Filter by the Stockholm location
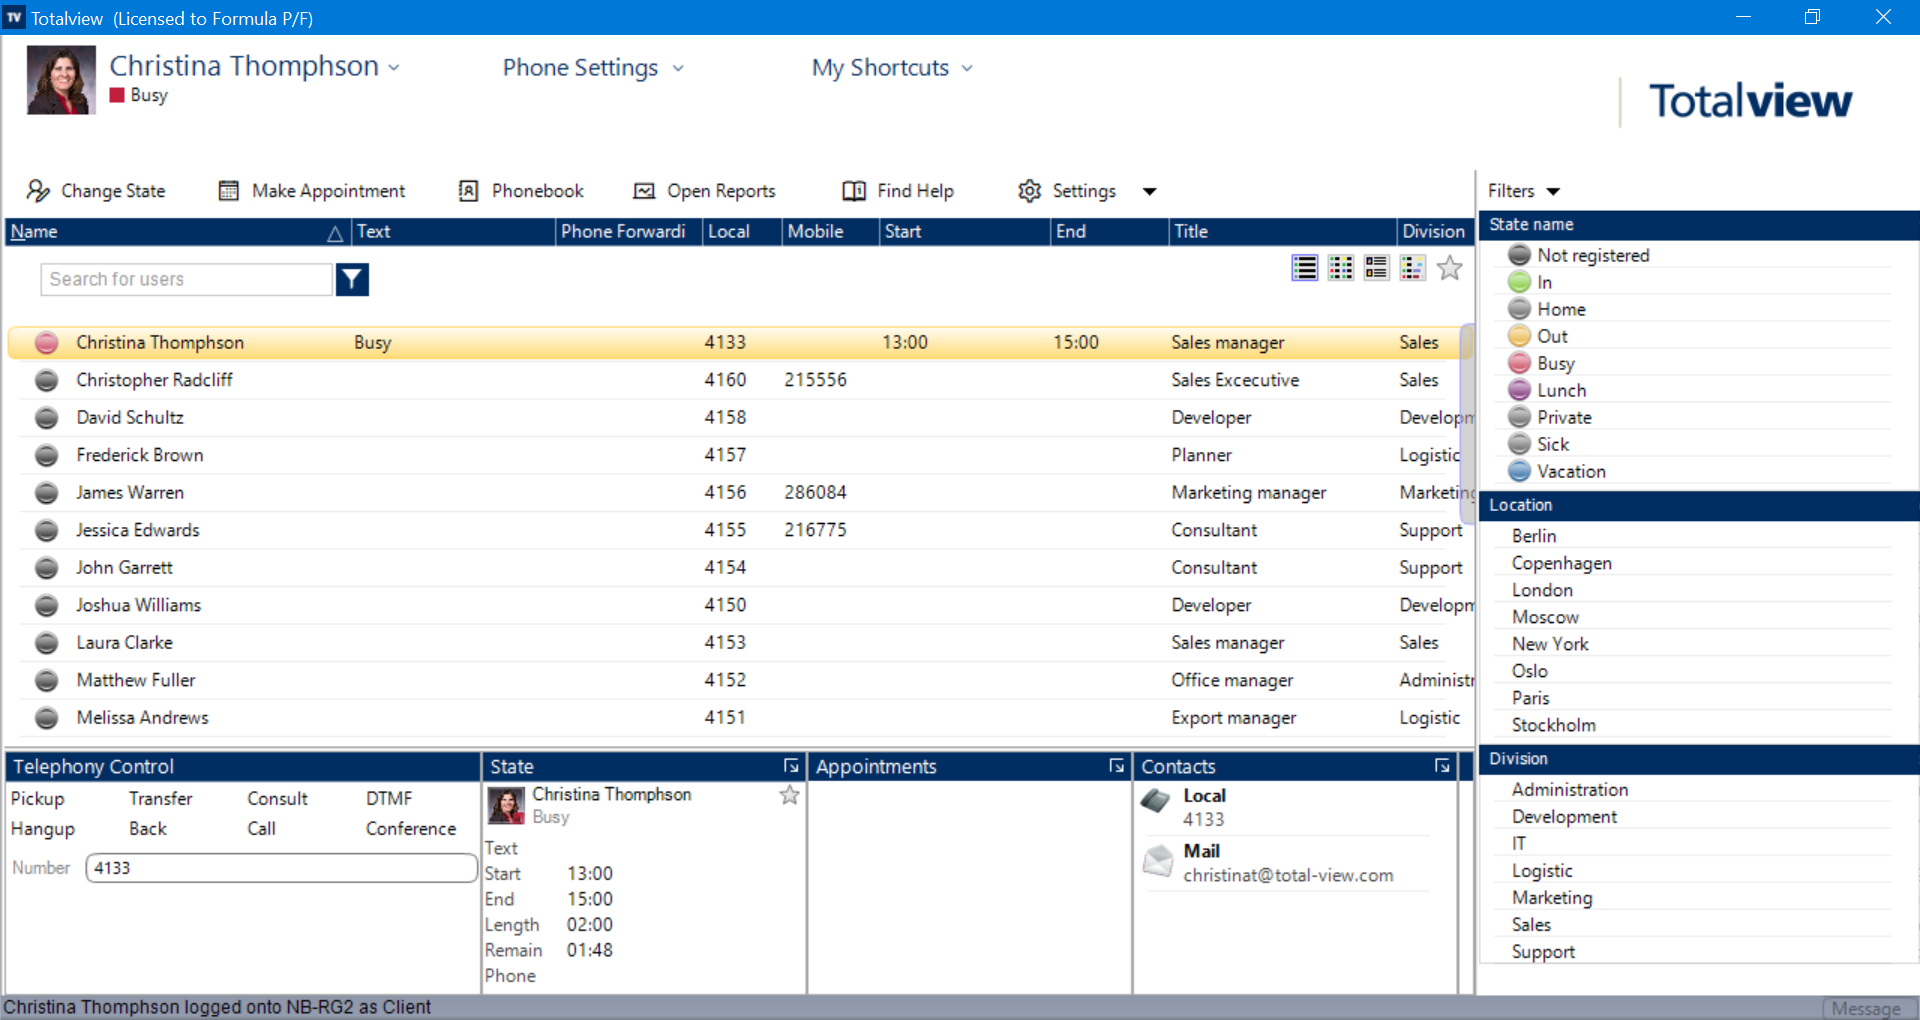This screenshot has width=1920, height=1020. tap(1554, 725)
